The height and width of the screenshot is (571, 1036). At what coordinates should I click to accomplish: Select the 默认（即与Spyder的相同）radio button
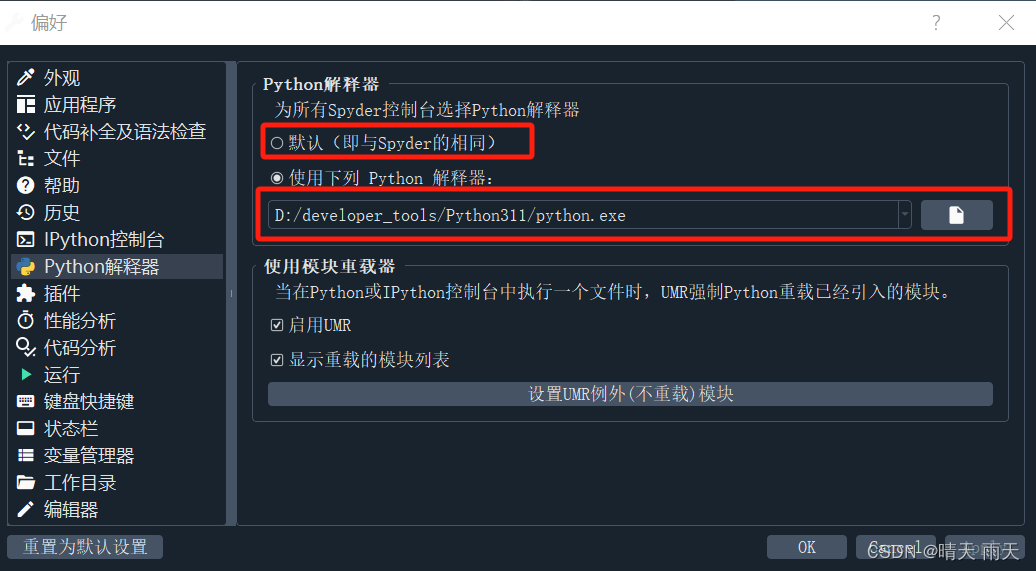pyautogui.click(x=277, y=143)
